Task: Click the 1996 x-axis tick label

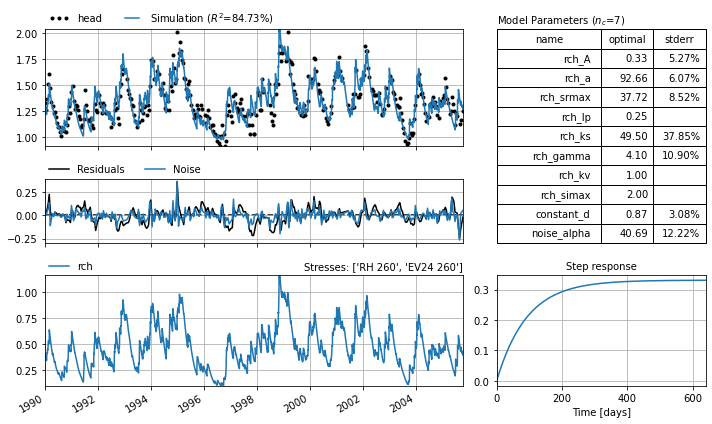Action: 189,403
